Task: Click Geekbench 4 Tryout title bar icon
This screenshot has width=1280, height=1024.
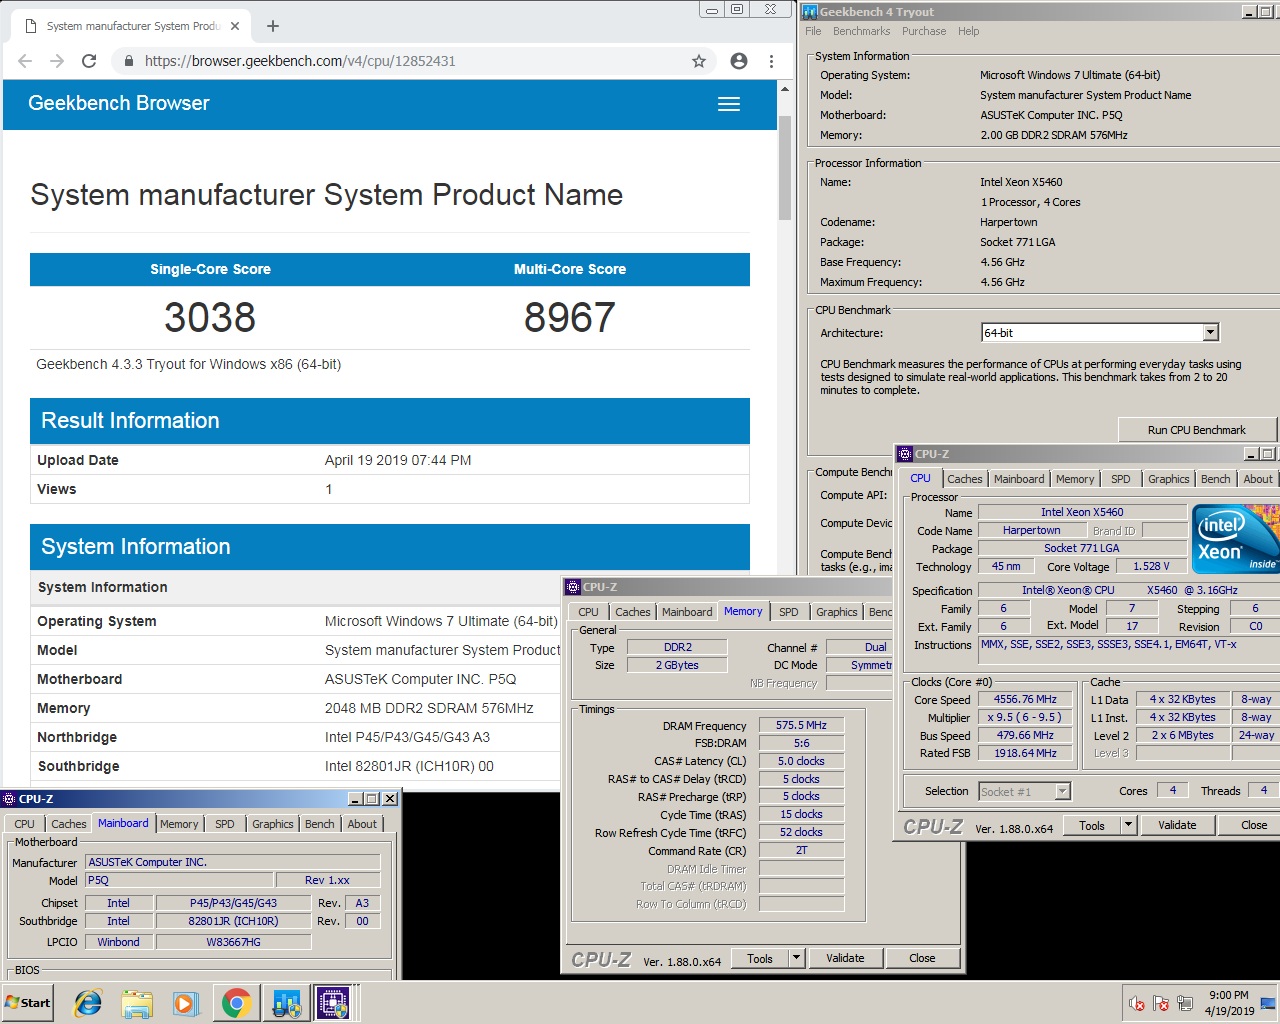Action: pos(810,11)
